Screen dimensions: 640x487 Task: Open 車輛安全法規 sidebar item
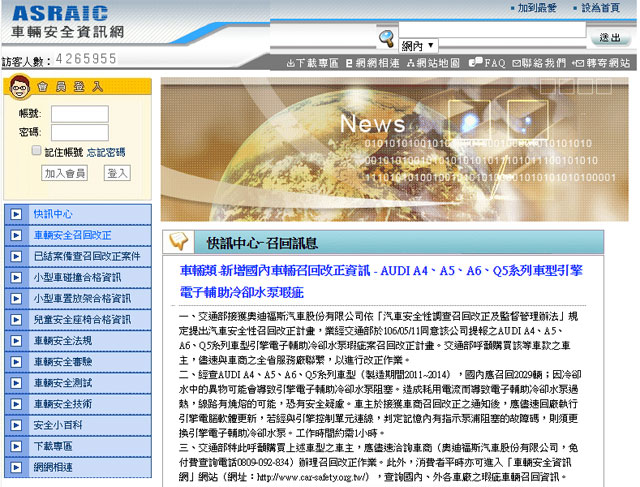point(62,341)
